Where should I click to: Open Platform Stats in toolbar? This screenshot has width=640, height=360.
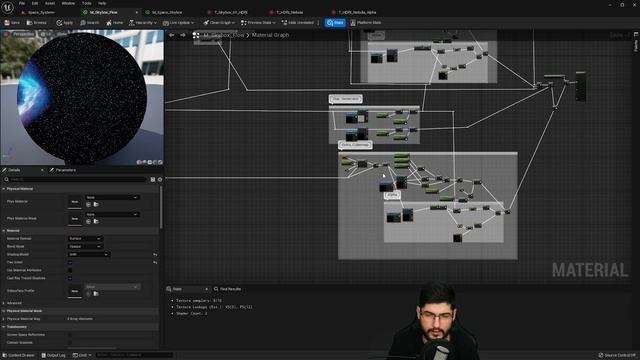tap(366, 23)
